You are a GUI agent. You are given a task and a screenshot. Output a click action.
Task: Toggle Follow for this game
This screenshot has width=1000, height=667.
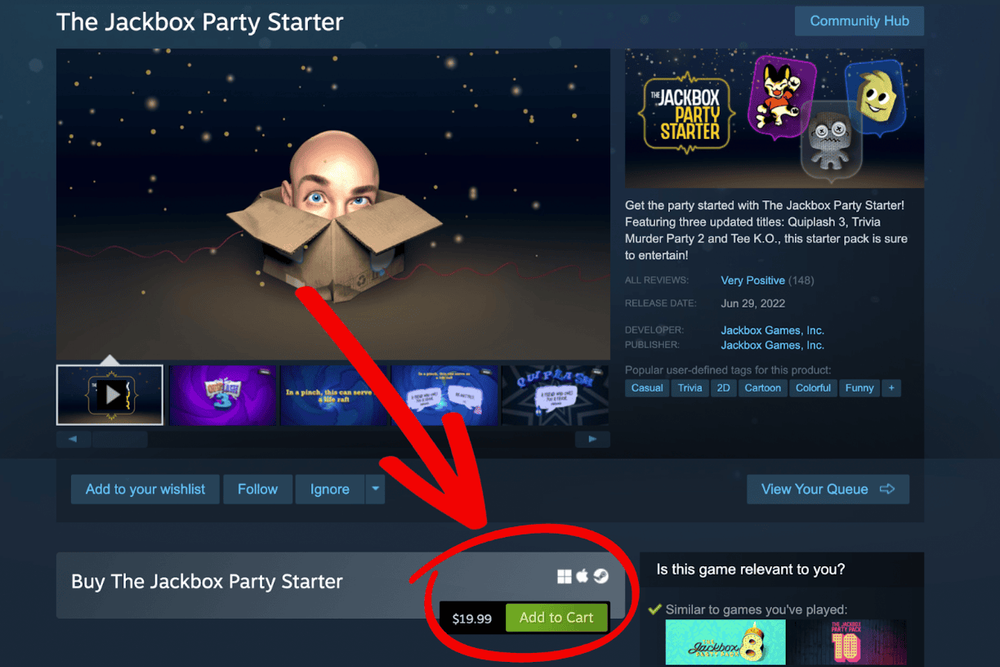258,489
